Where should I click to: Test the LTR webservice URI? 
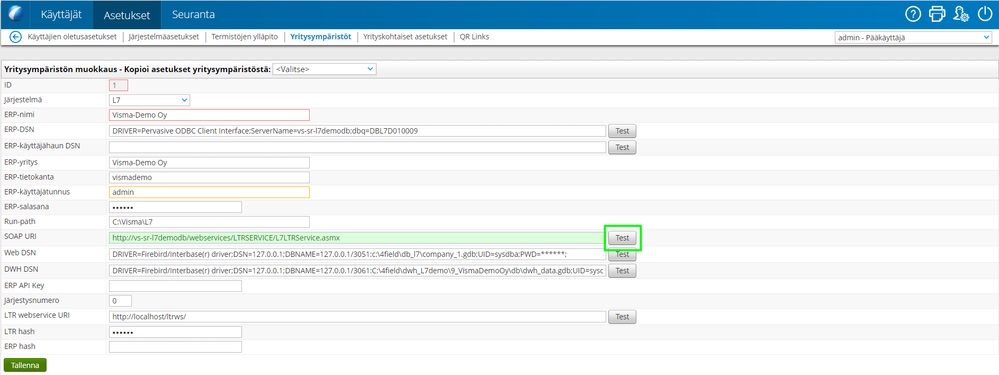point(622,316)
